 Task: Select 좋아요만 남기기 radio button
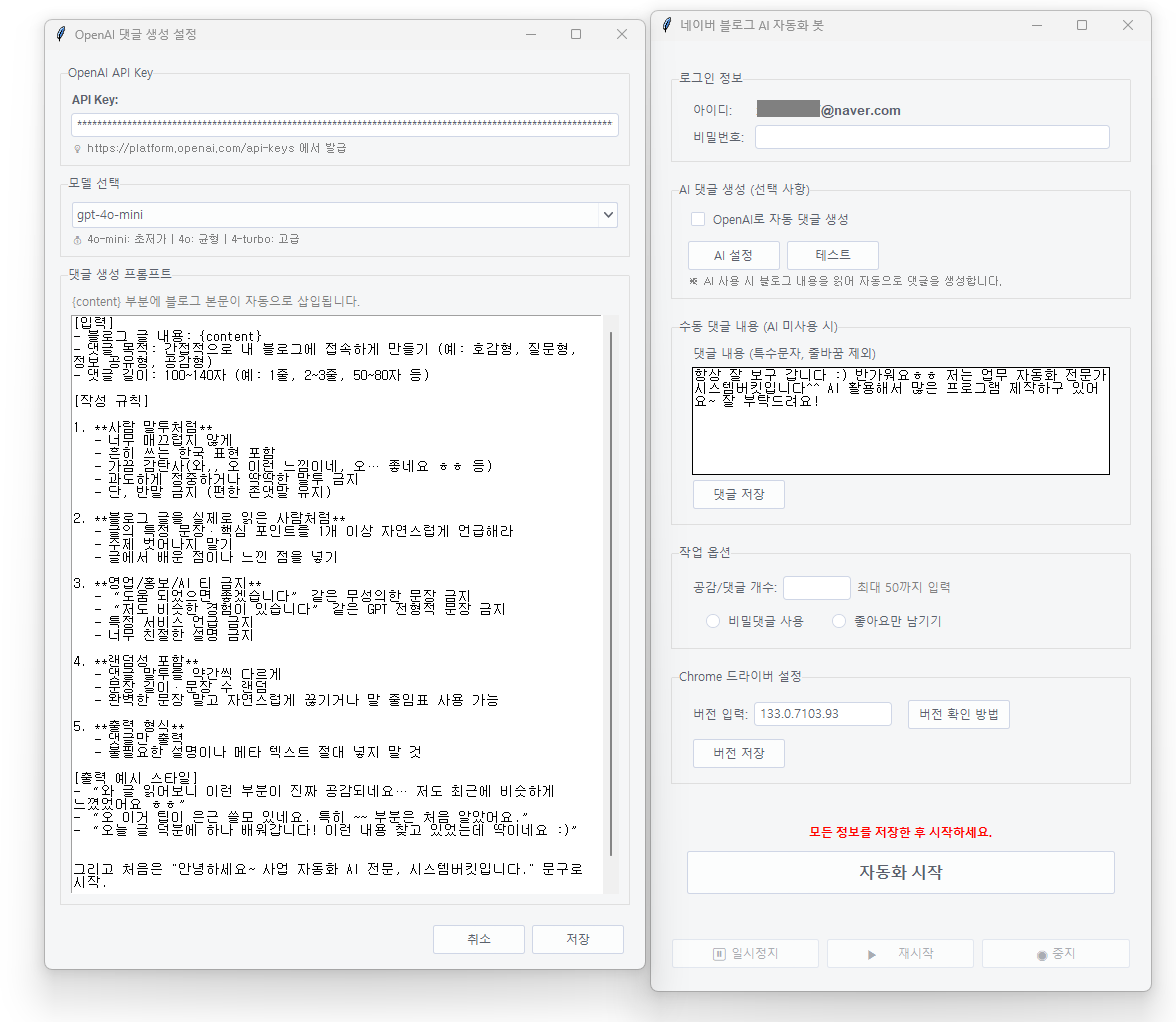pos(839,621)
